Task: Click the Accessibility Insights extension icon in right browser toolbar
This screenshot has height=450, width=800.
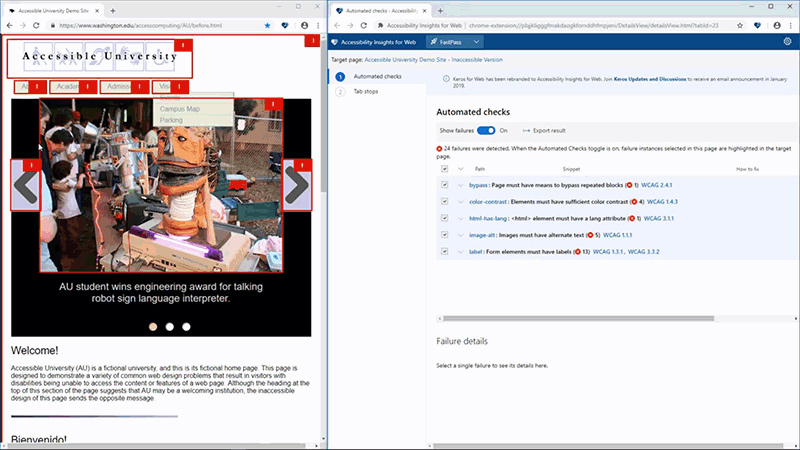Action: click(x=757, y=24)
